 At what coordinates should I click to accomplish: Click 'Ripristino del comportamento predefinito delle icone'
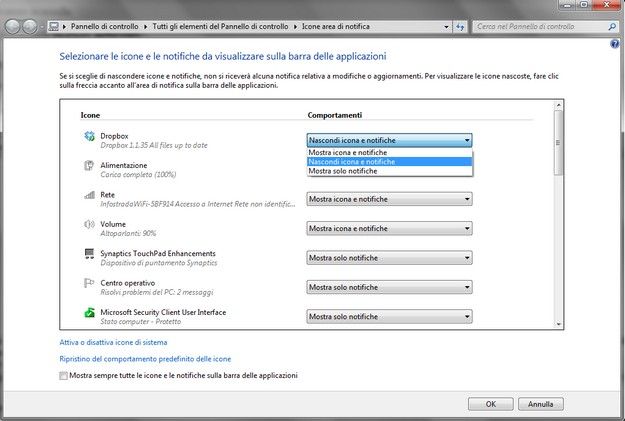tap(145, 358)
